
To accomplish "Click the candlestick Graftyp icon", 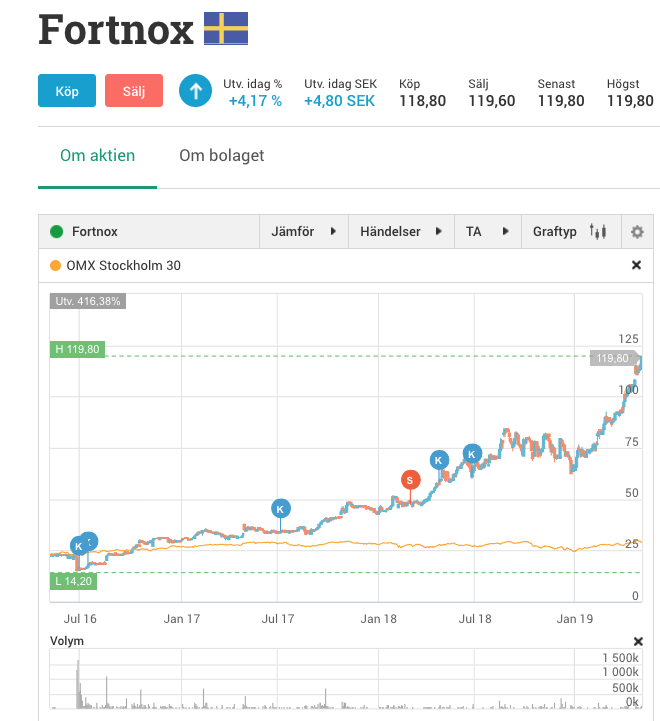I will (598, 231).
